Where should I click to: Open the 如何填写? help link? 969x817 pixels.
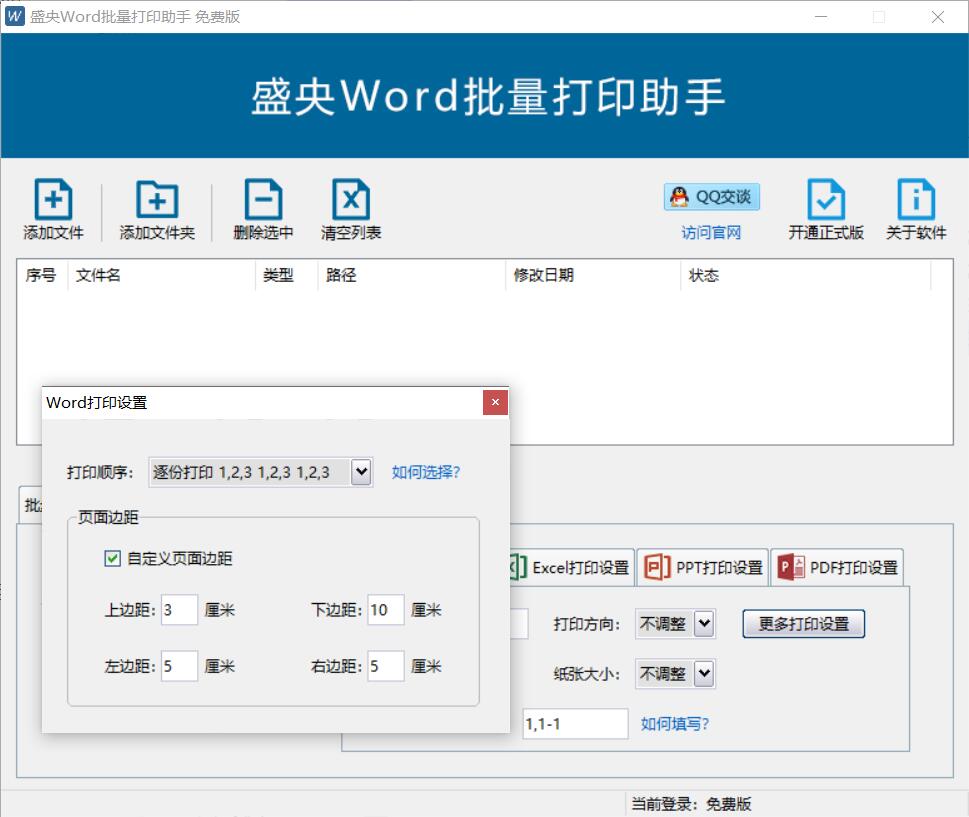click(x=675, y=724)
